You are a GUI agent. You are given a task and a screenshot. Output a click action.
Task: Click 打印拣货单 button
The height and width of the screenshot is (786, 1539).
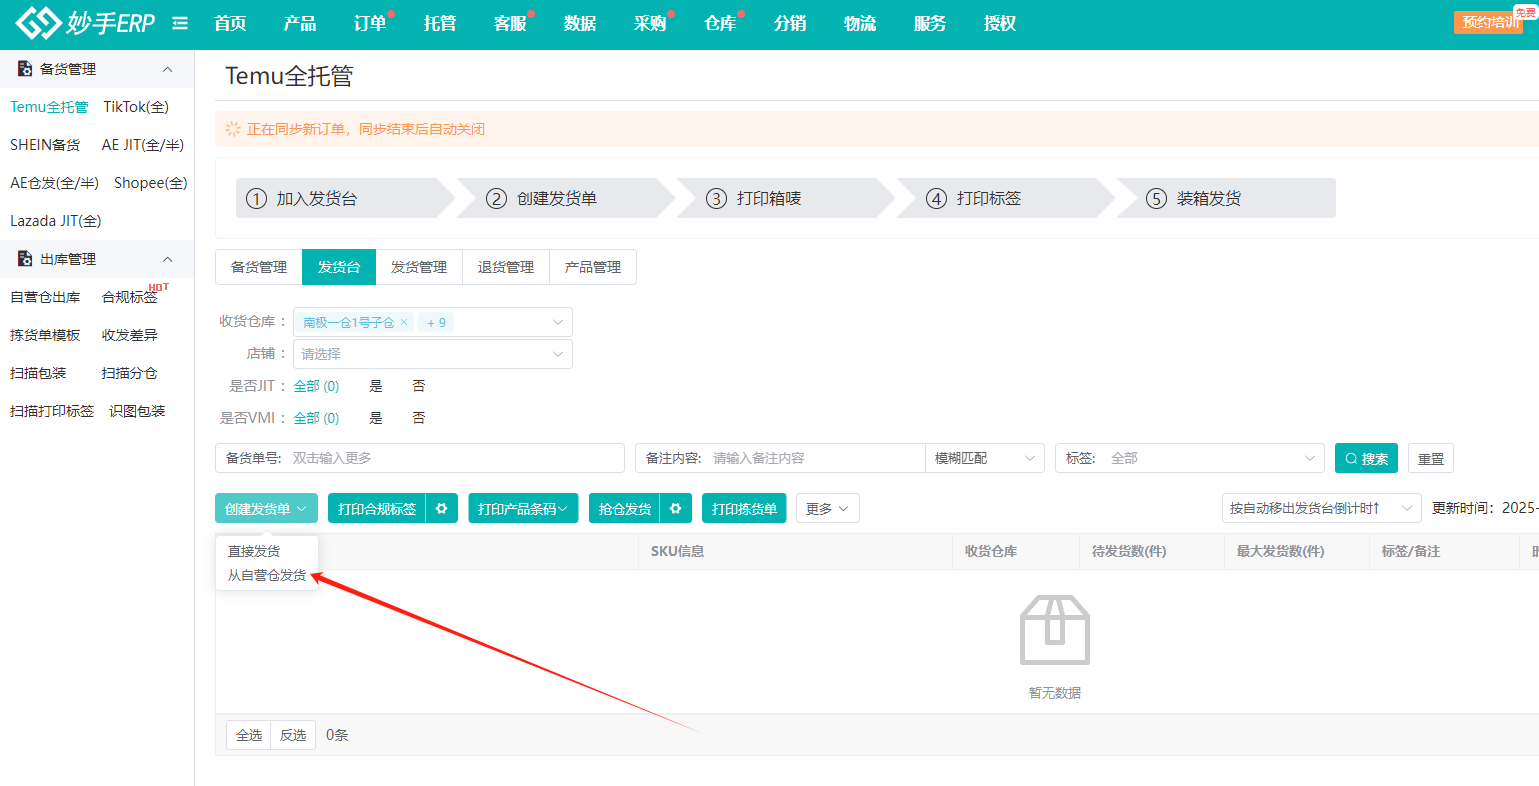[x=744, y=508]
